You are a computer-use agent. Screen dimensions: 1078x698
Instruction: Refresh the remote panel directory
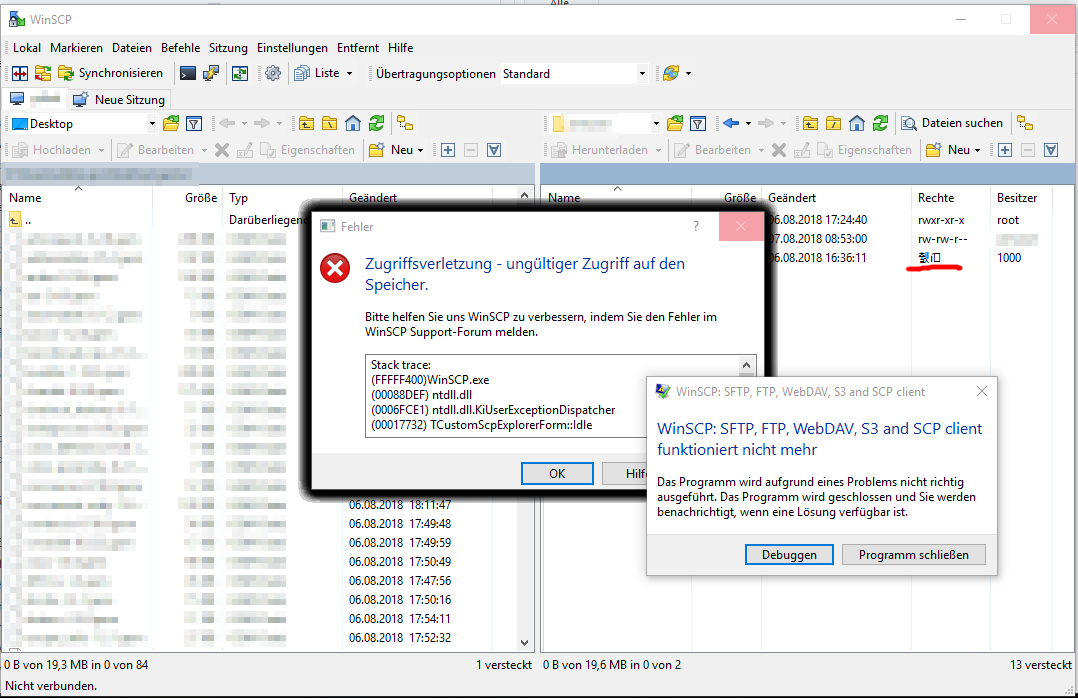pyautogui.click(x=880, y=123)
